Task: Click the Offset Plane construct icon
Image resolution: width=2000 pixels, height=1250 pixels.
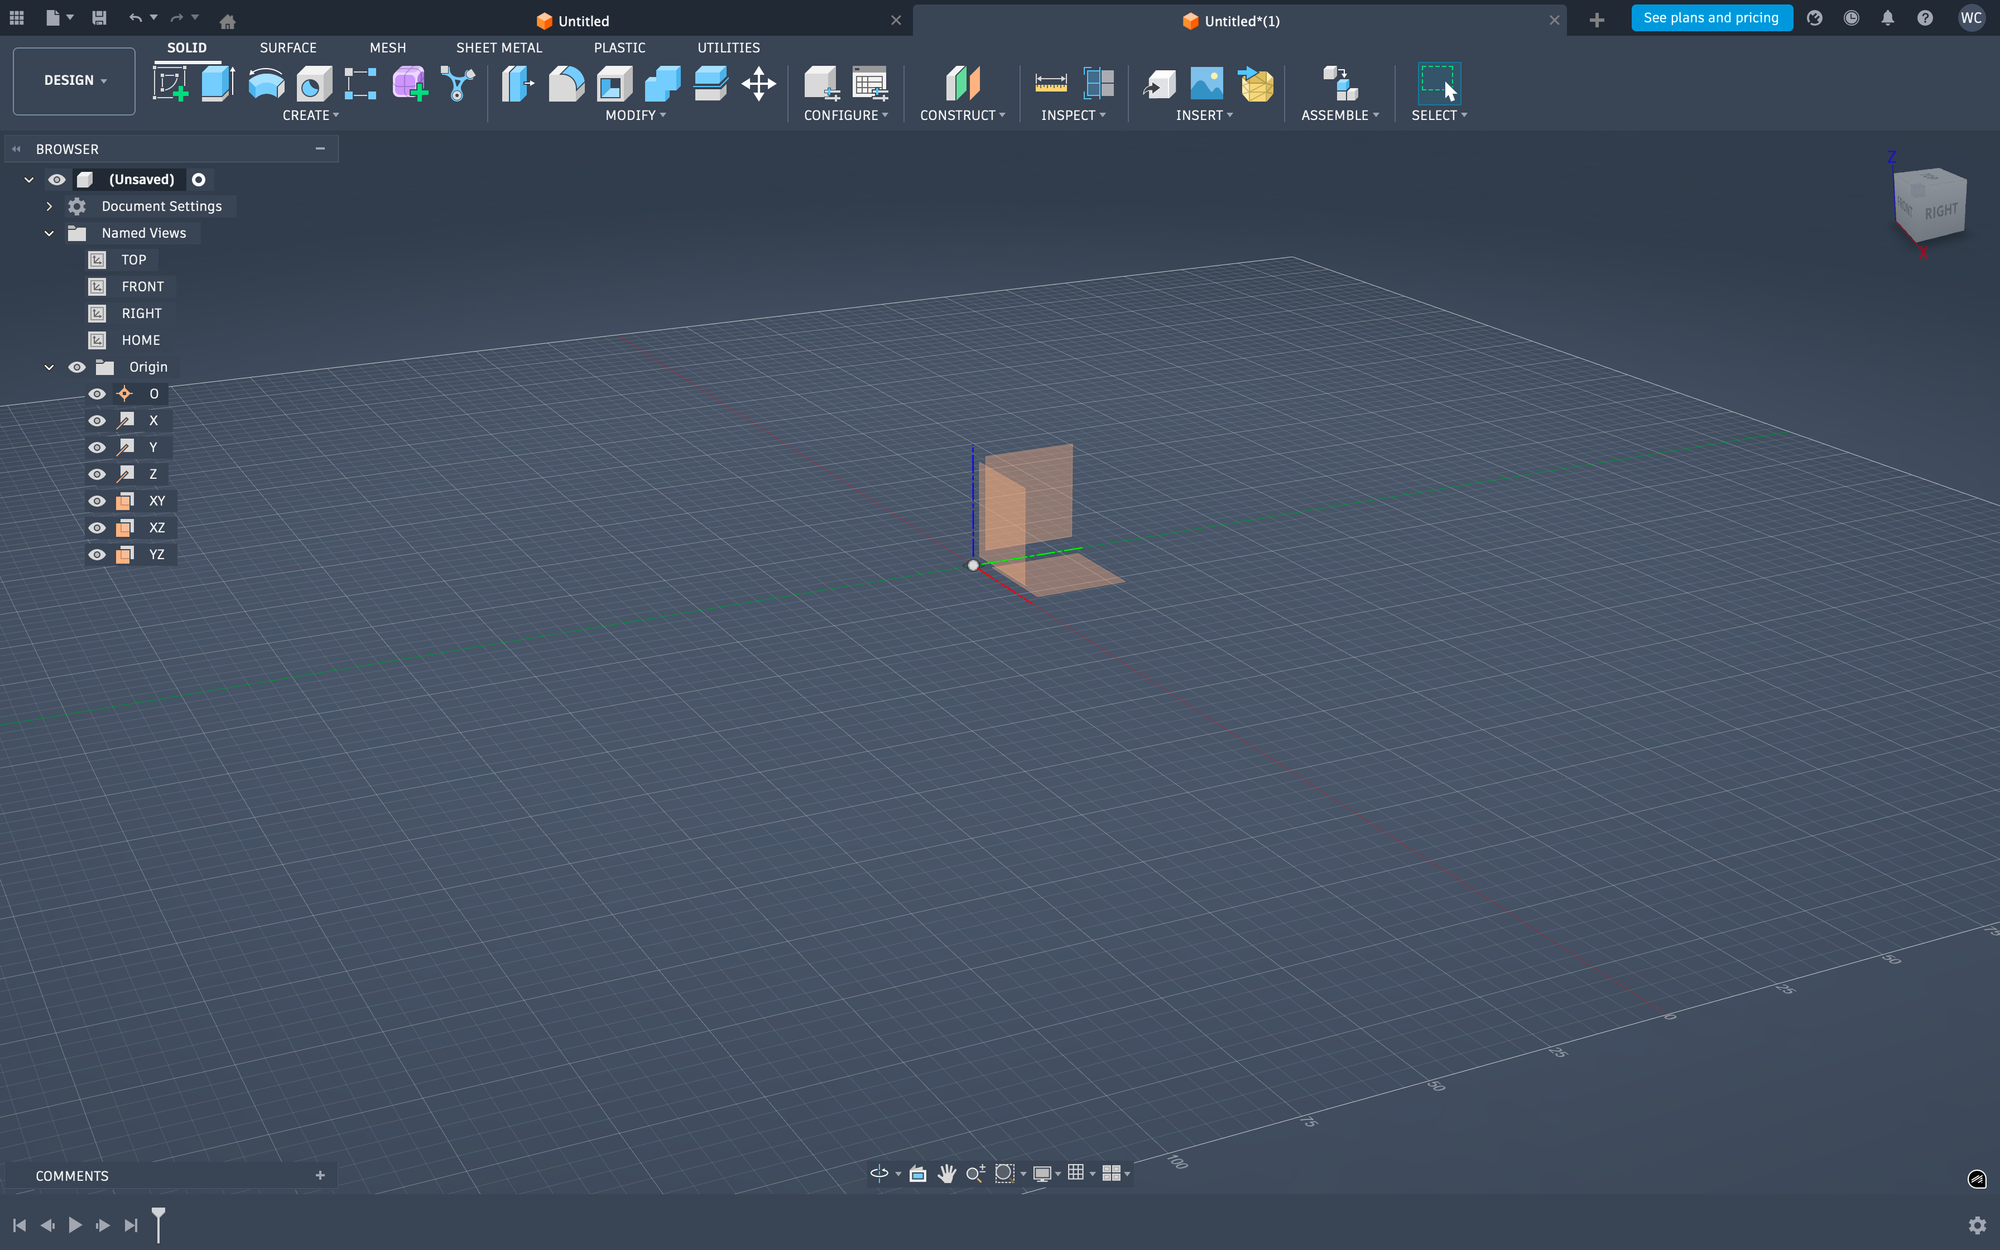Action: tap(962, 83)
